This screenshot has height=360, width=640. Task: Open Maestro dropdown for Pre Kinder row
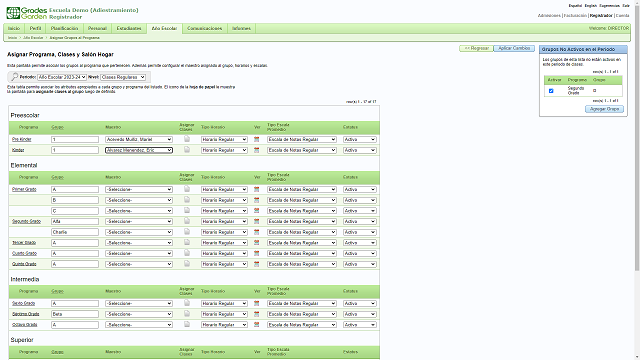[139, 140]
